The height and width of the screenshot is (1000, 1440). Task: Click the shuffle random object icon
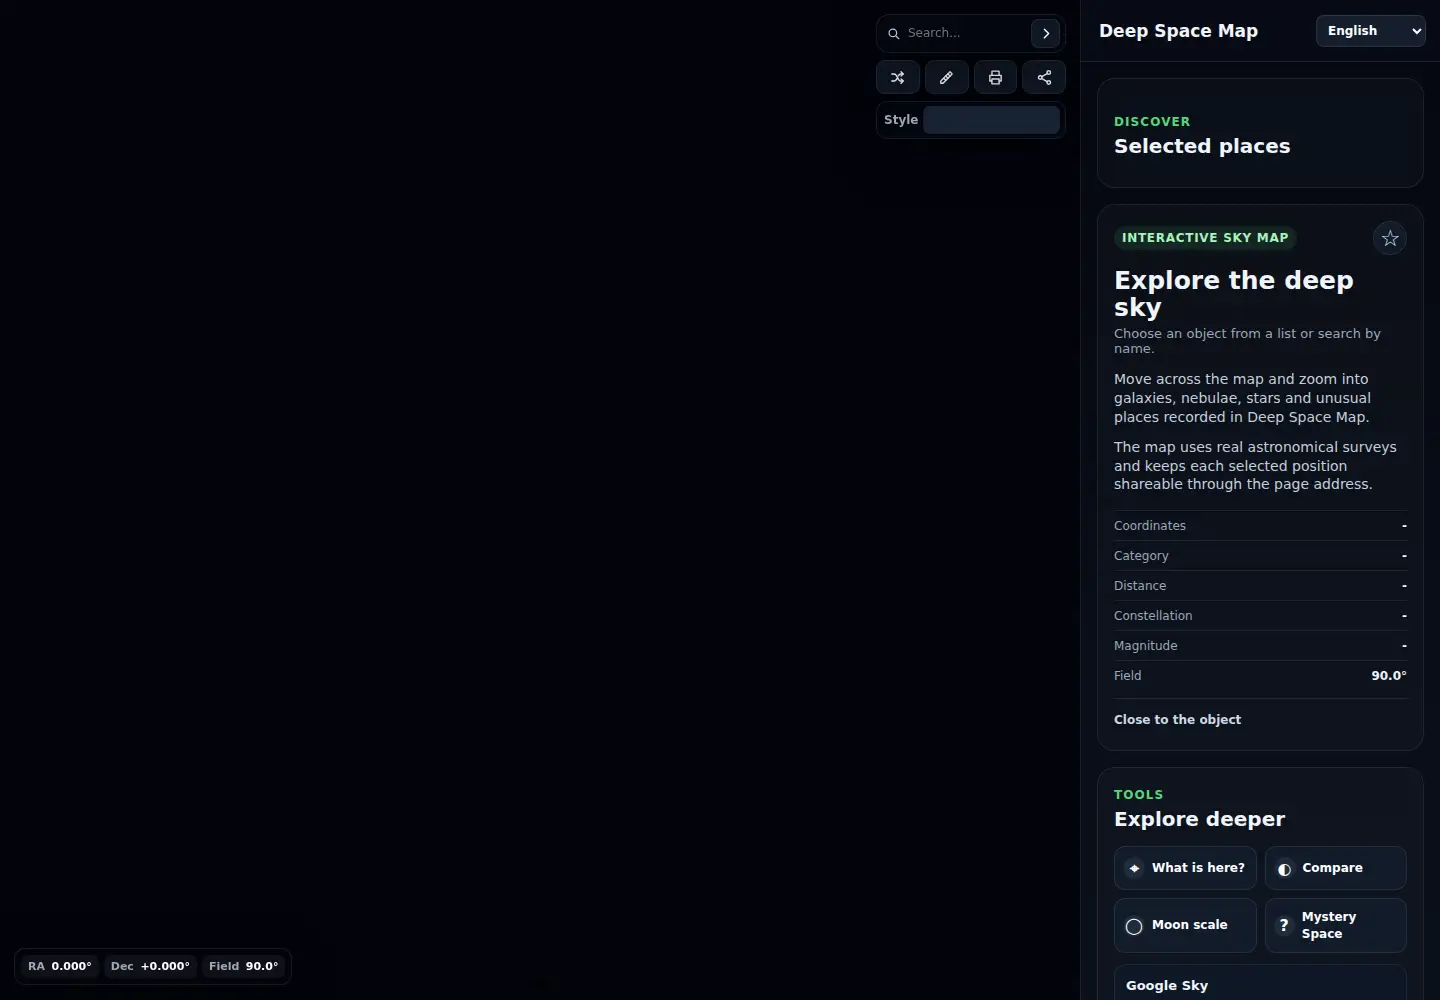click(x=897, y=77)
